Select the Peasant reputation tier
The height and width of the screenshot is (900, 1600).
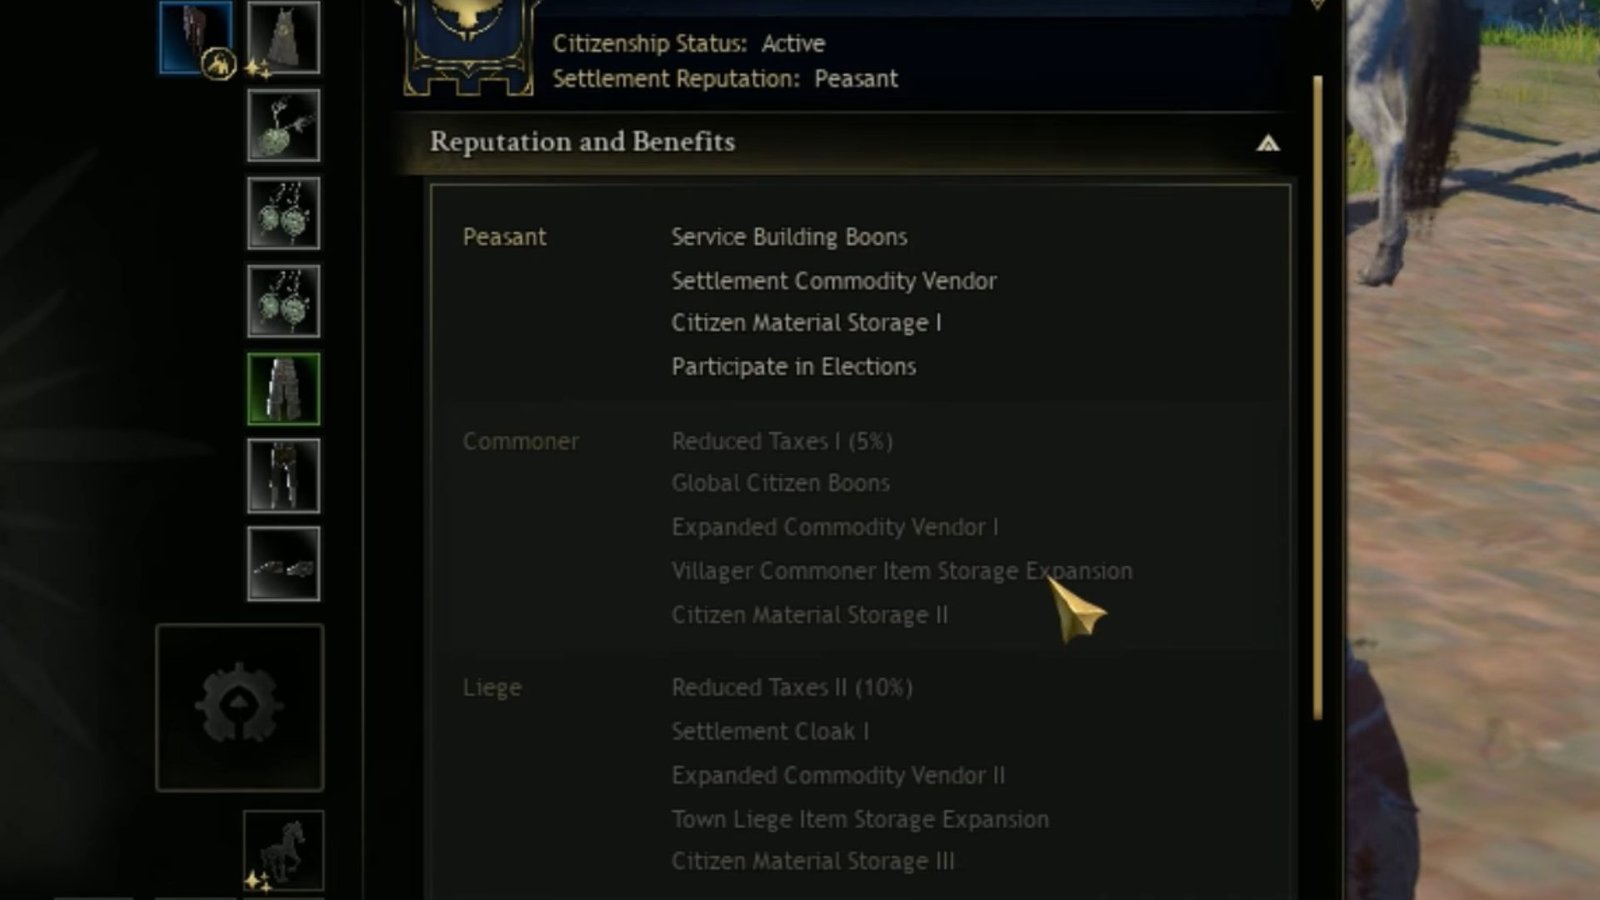(504, 237)
